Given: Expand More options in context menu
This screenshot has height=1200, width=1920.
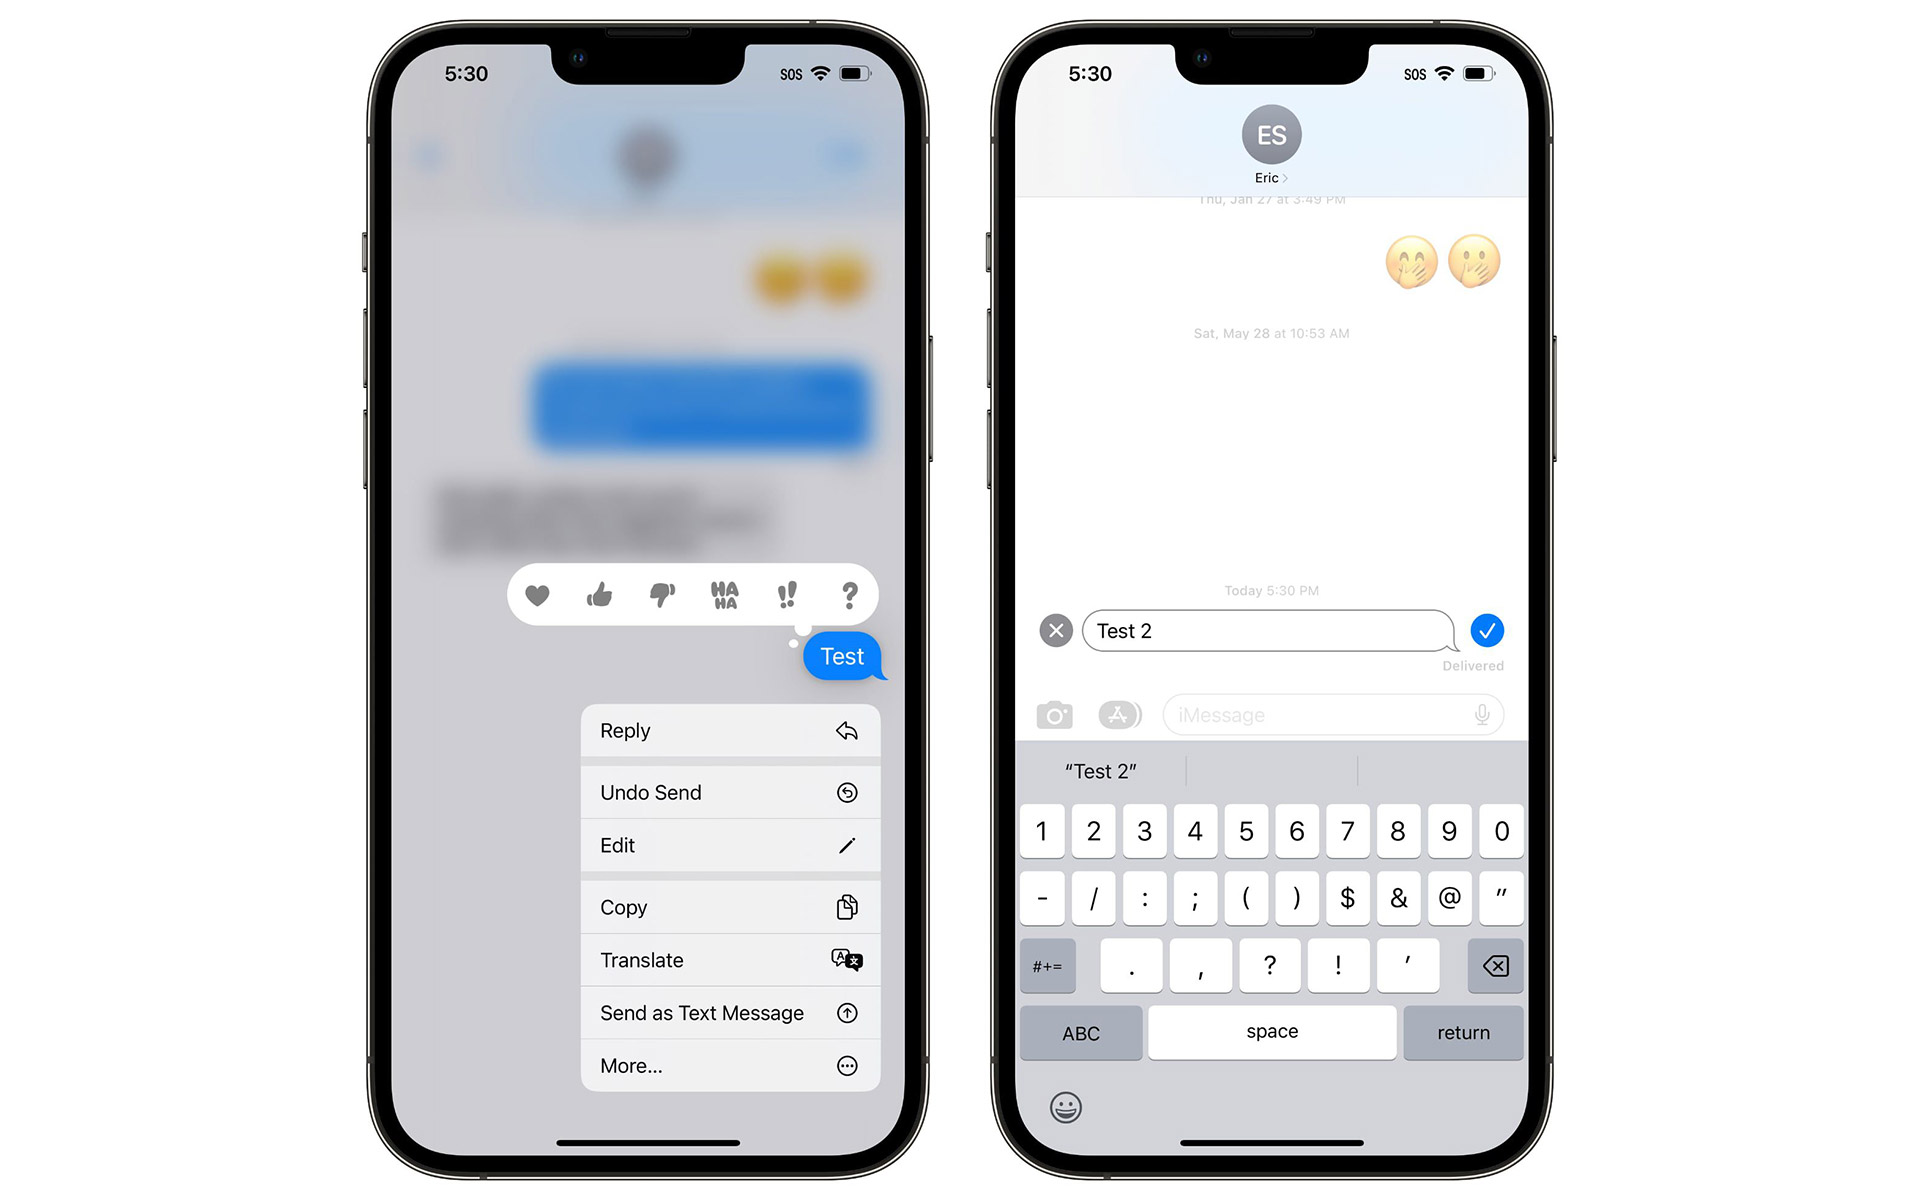Looking at the screenshot, I should 722,1066.
